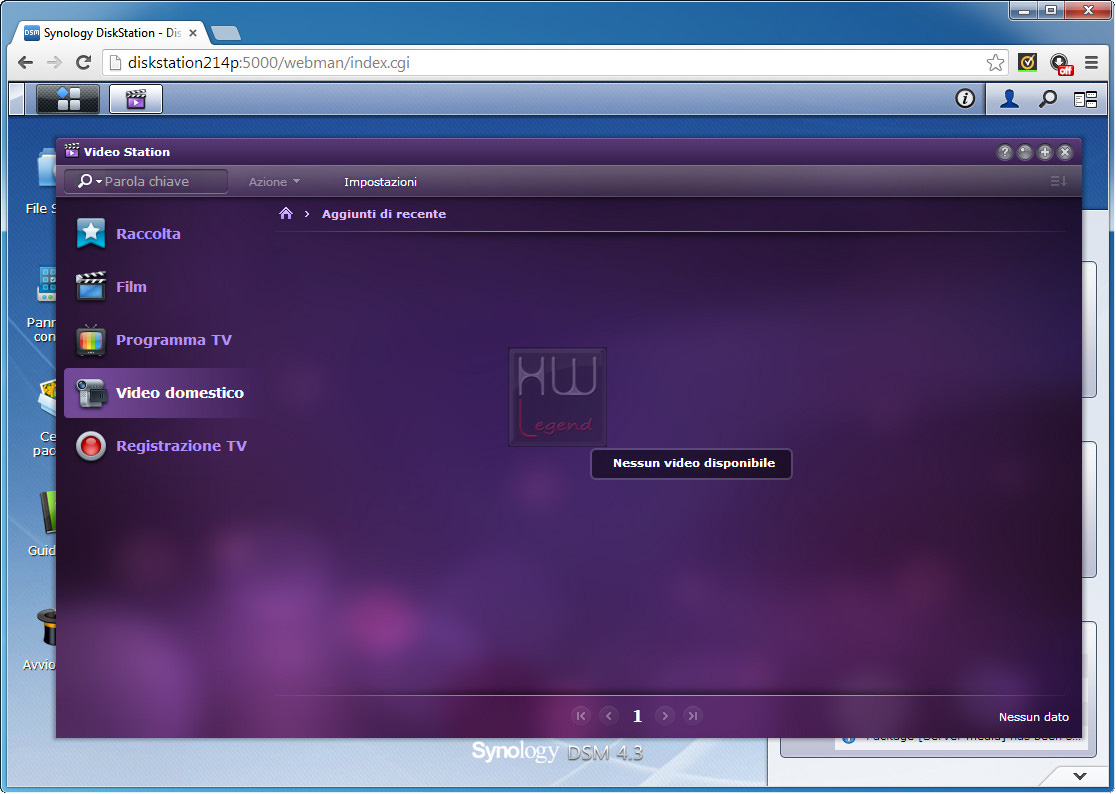Bookmark the page with the star icon
This screenshot has width=1116, height=794.
[x=996, y=63]
